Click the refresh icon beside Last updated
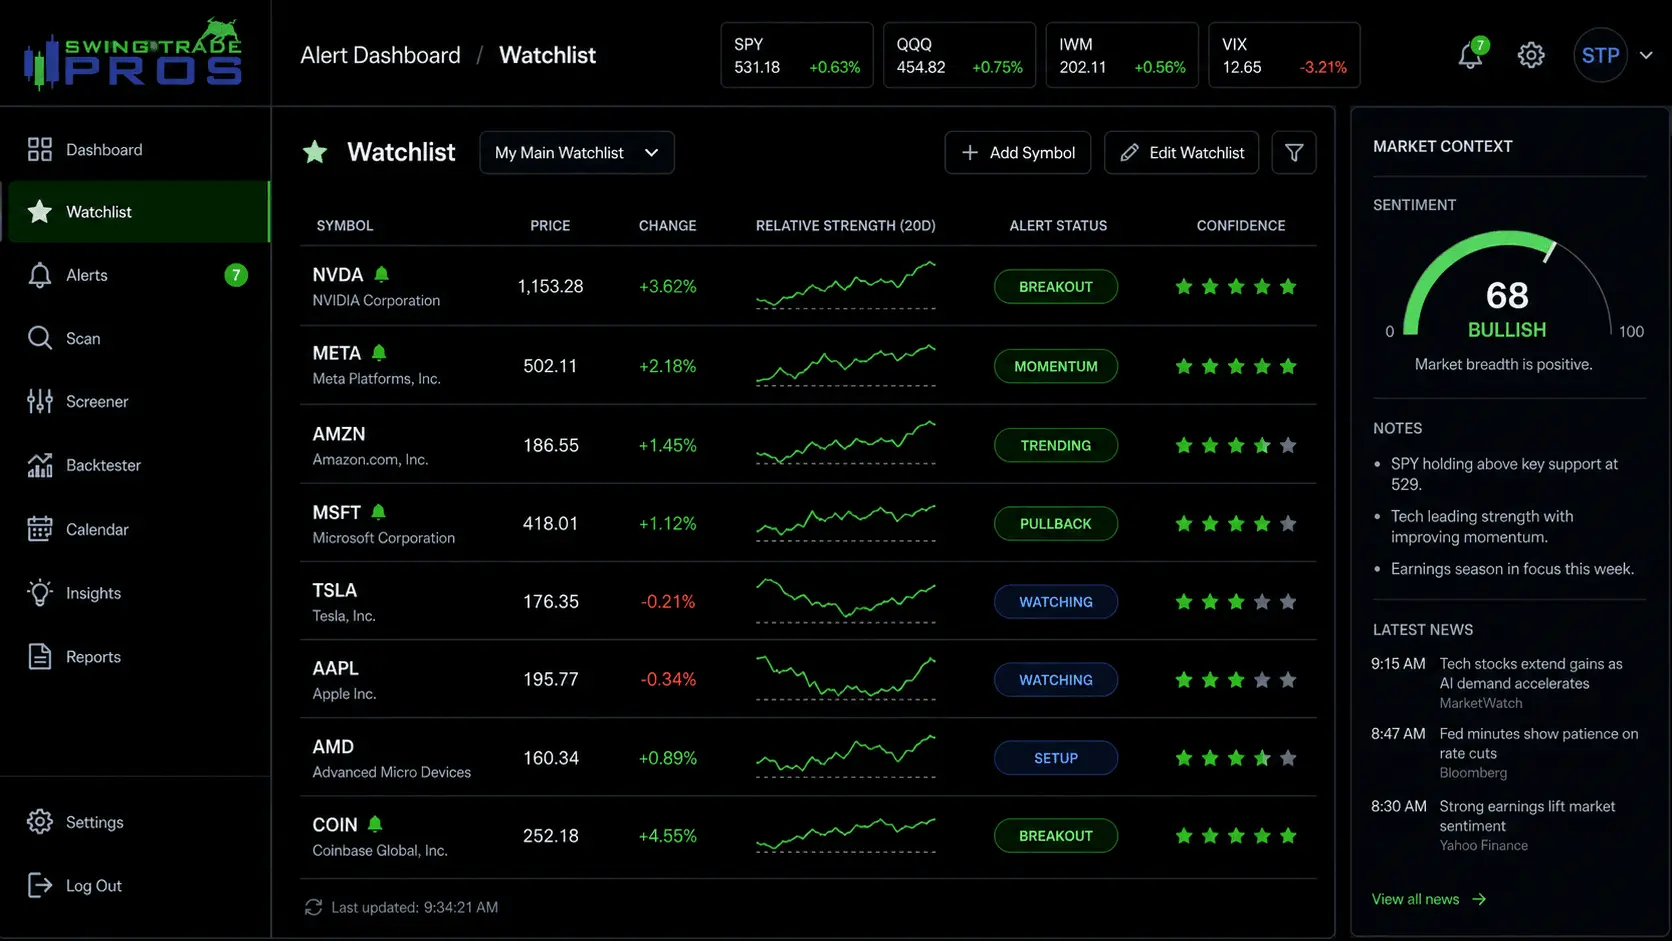Viewport: 1672px width, 941px height. click(313, 907)
